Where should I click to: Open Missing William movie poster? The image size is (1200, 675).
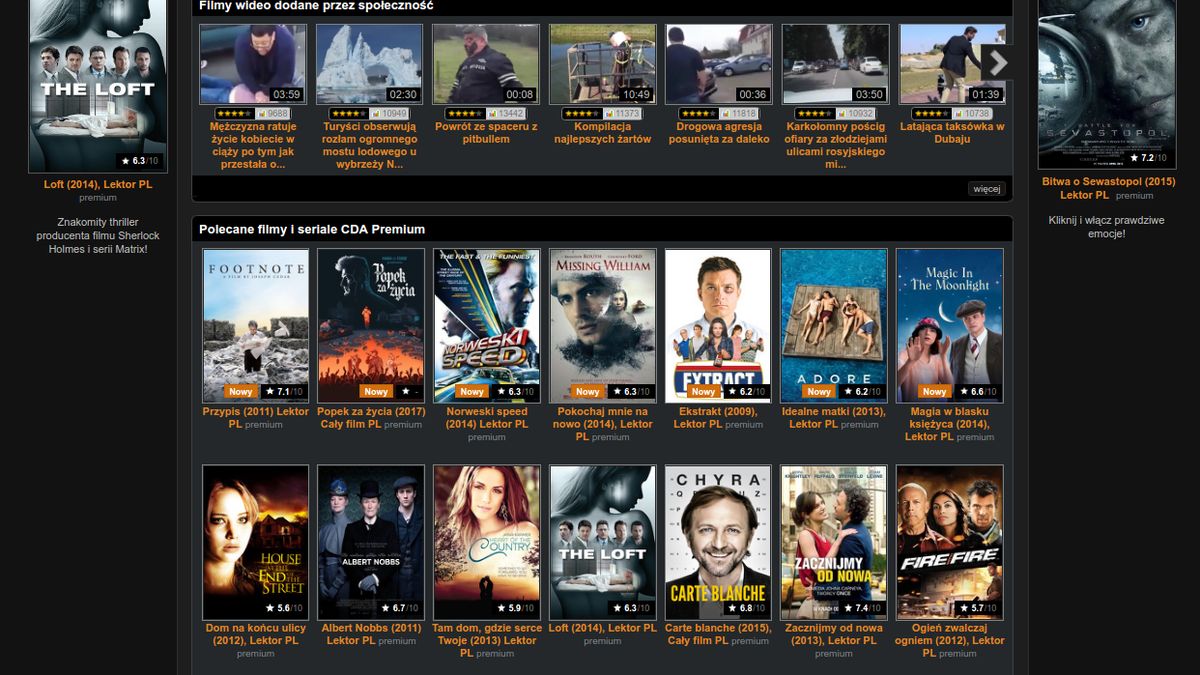coord(603,325)
